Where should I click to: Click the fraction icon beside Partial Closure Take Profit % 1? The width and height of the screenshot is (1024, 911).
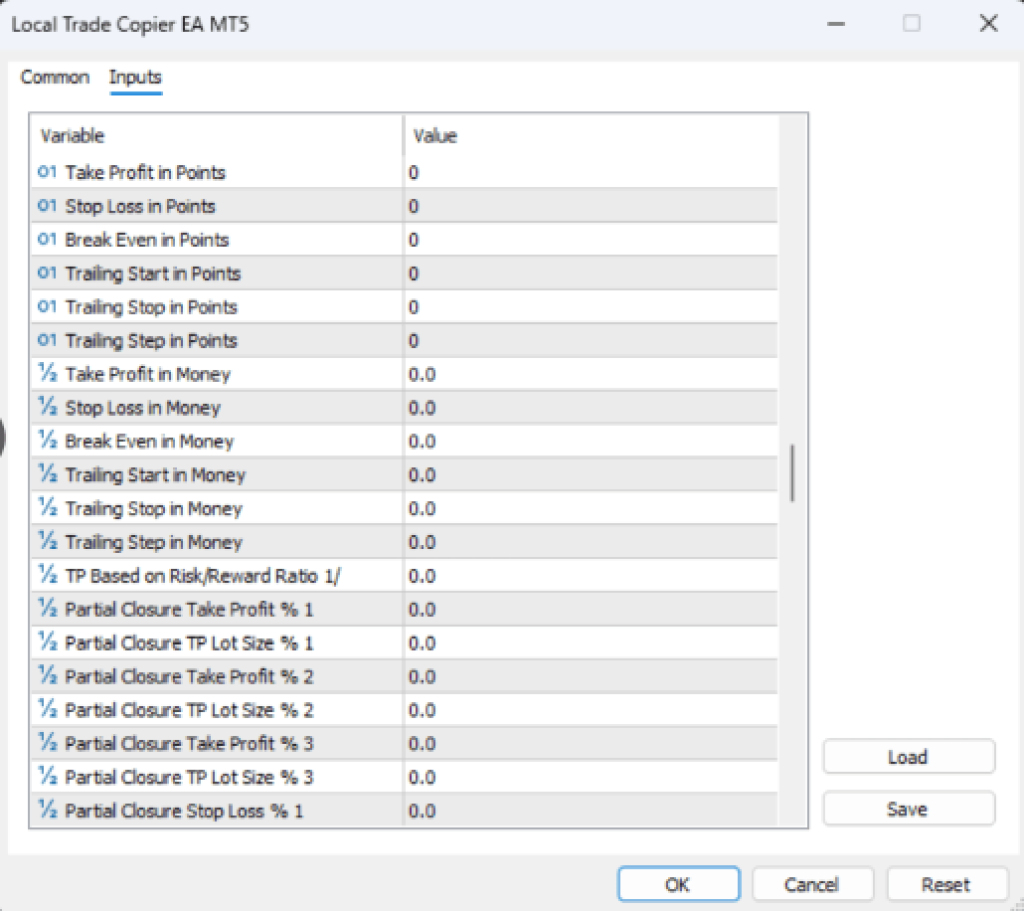tap(48, 609)
